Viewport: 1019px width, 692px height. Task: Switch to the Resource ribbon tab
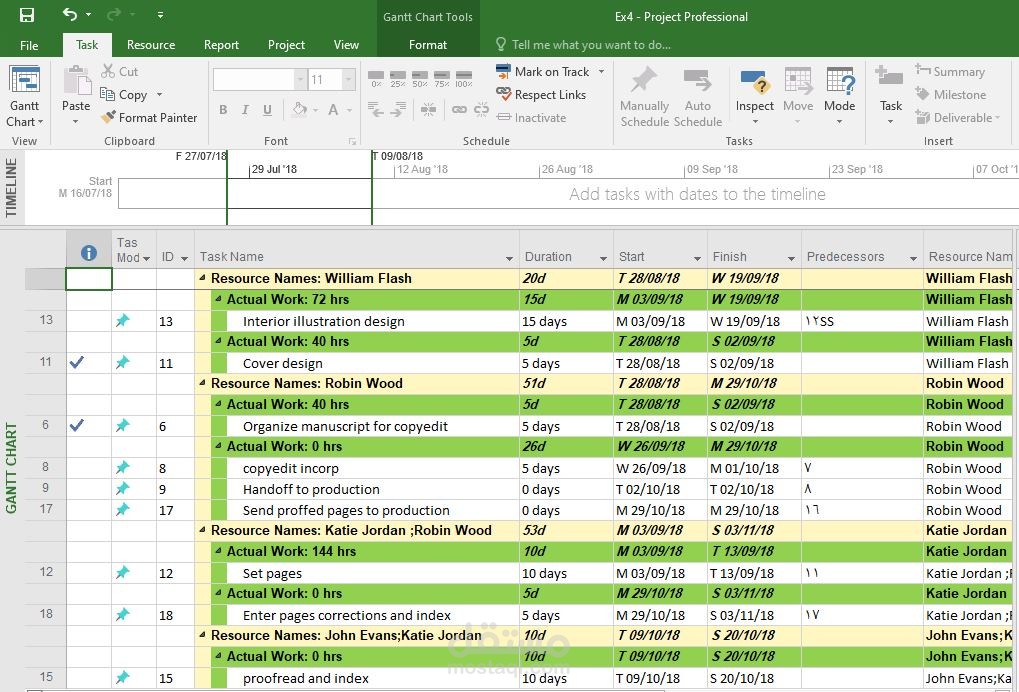pyautogui.click(x=151, y=45)
